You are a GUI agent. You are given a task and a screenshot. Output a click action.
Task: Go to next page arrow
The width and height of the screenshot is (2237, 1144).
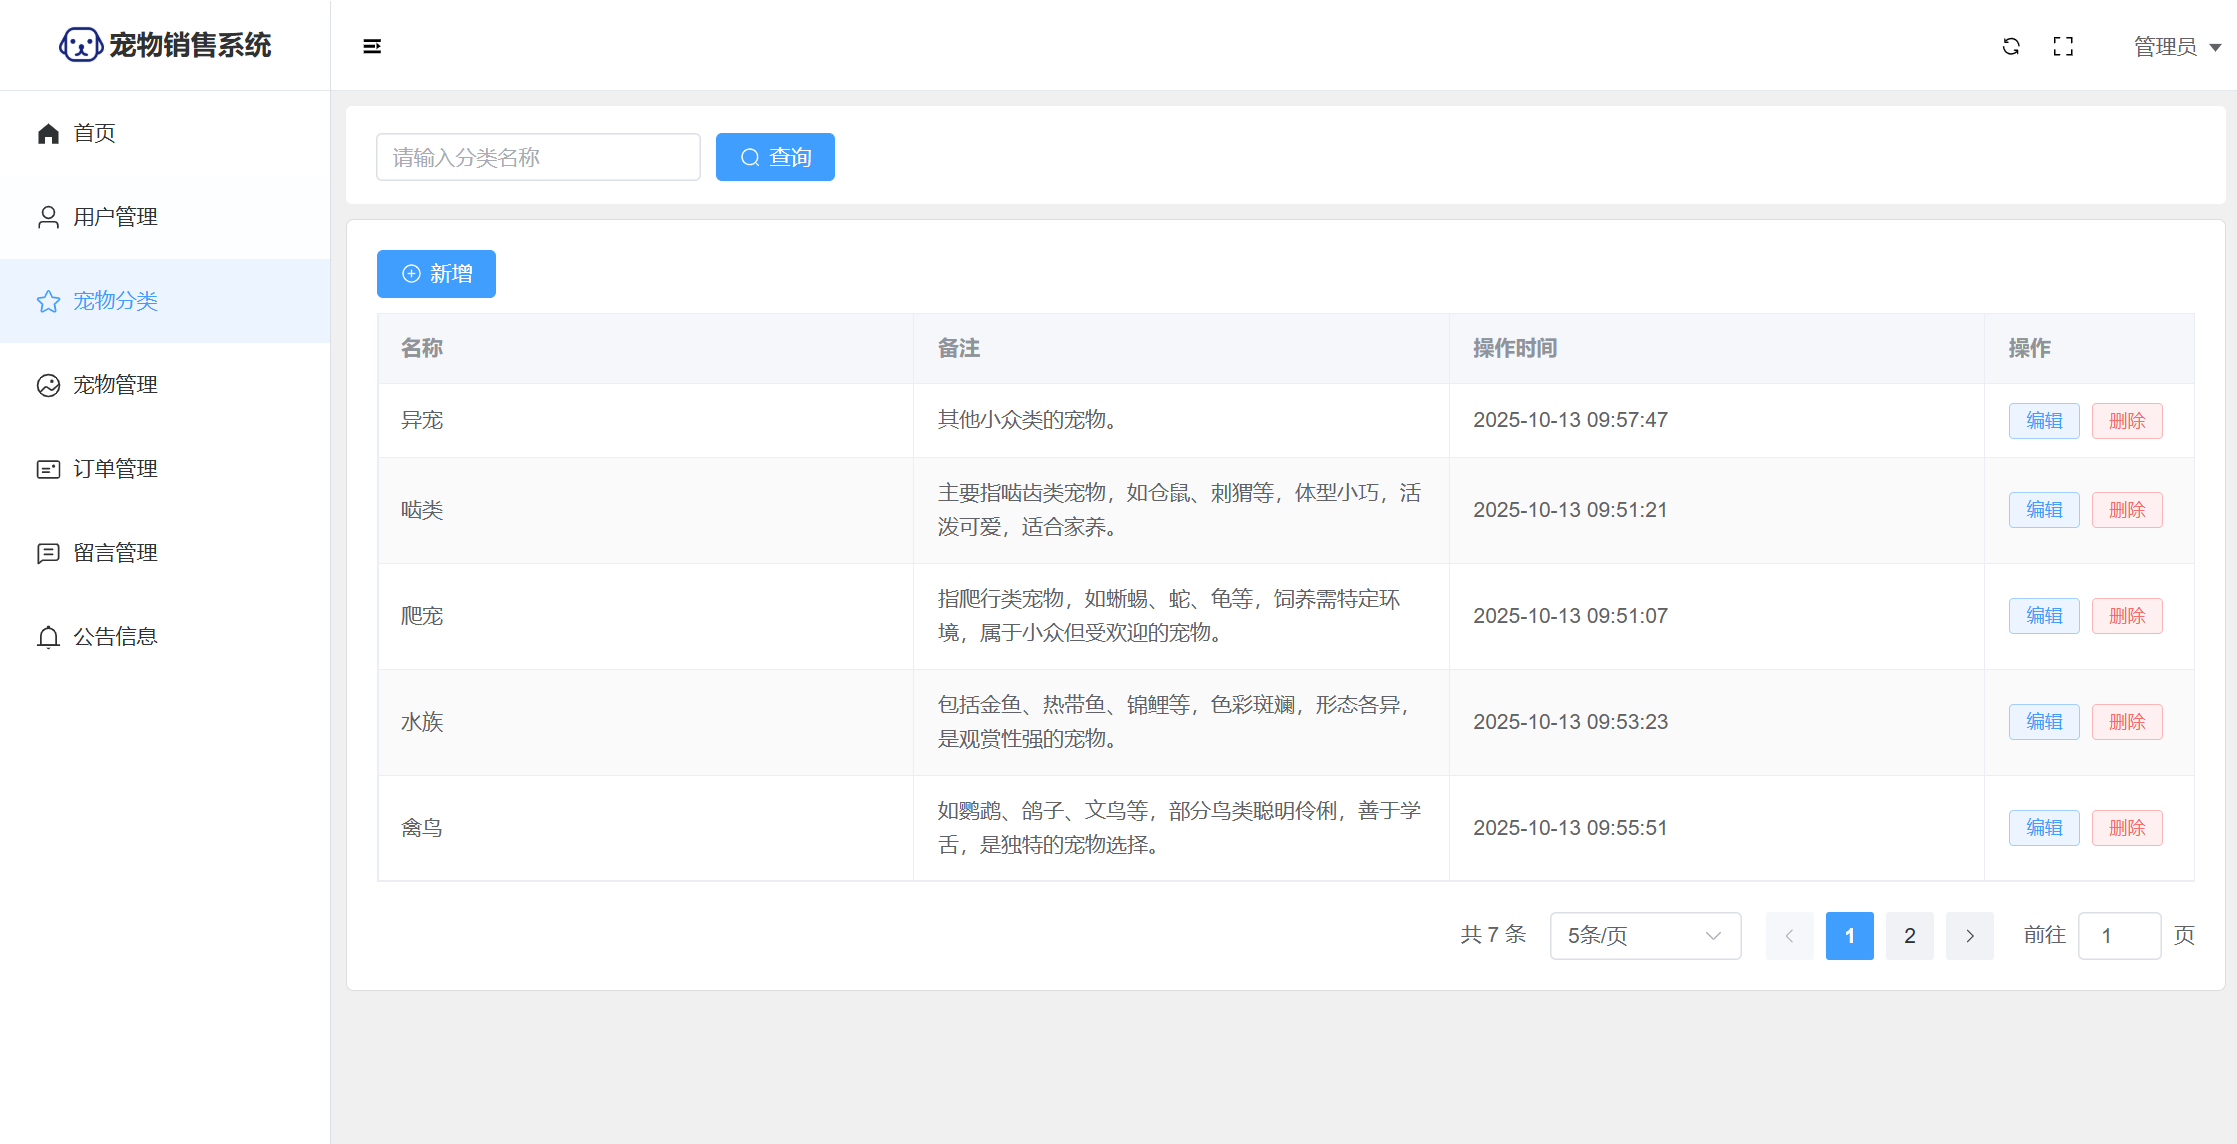click(x=1969, y=936)
